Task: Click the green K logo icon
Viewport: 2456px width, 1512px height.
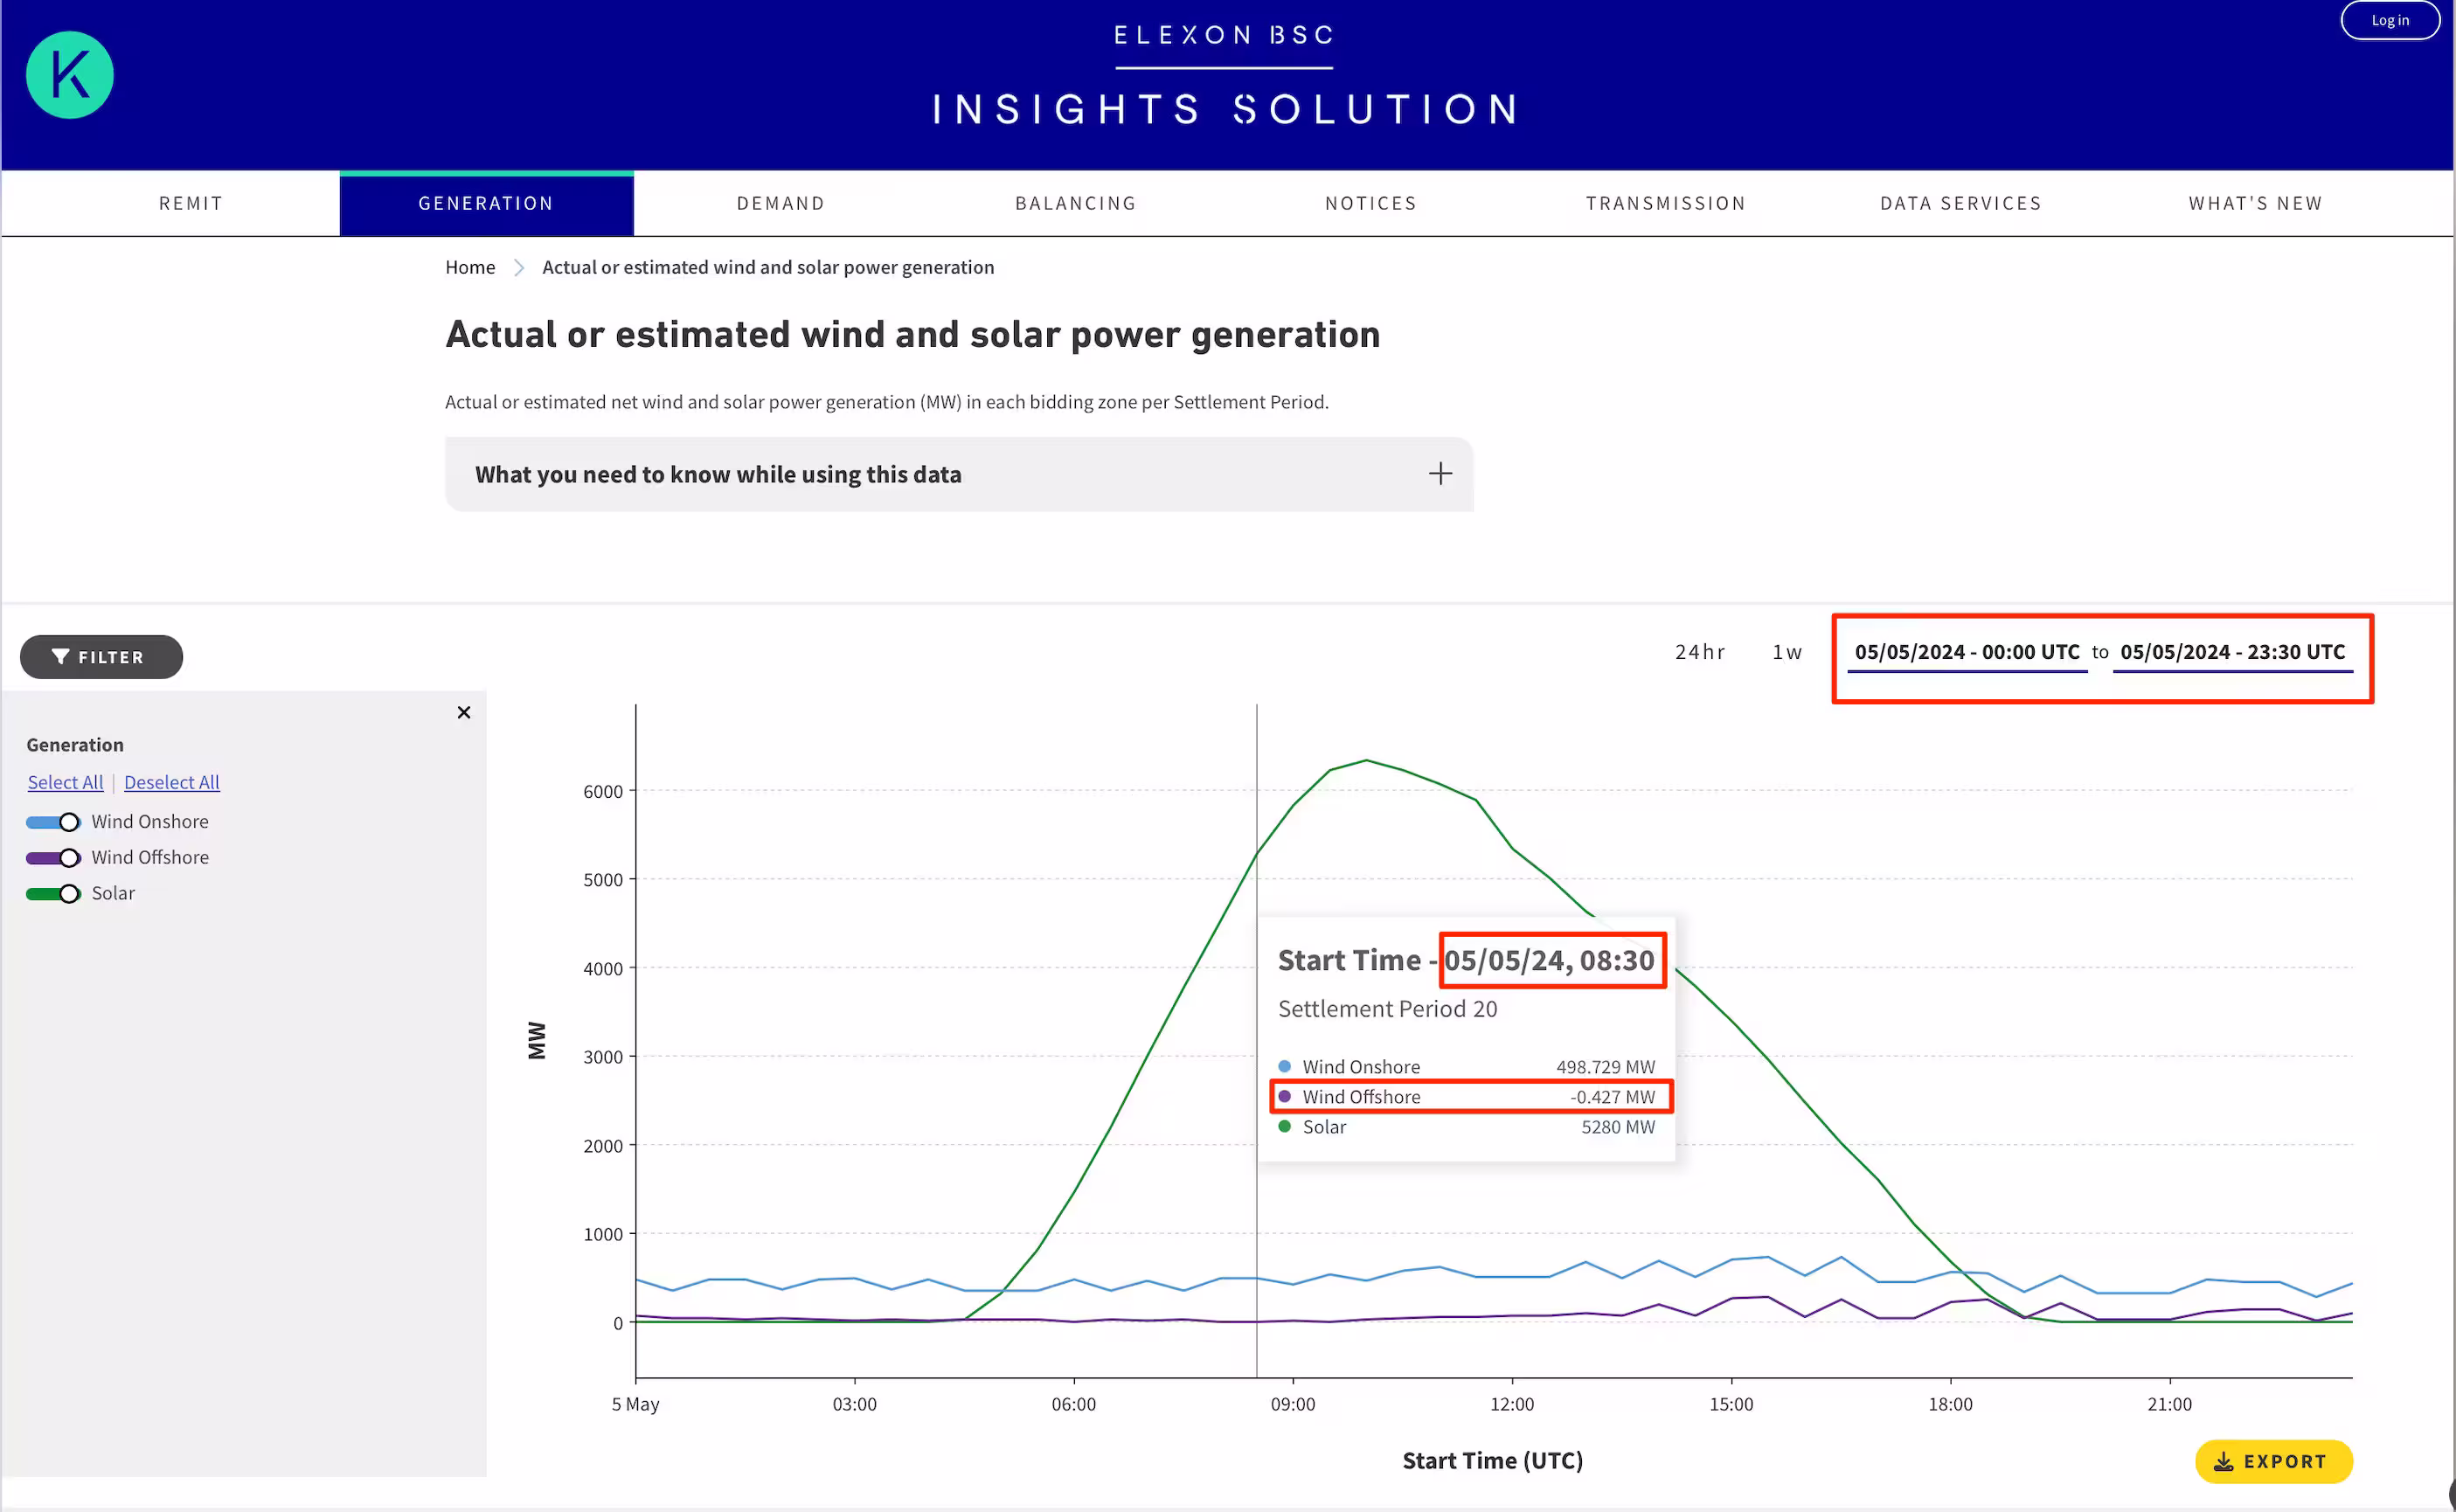Action: click(69, 75)
